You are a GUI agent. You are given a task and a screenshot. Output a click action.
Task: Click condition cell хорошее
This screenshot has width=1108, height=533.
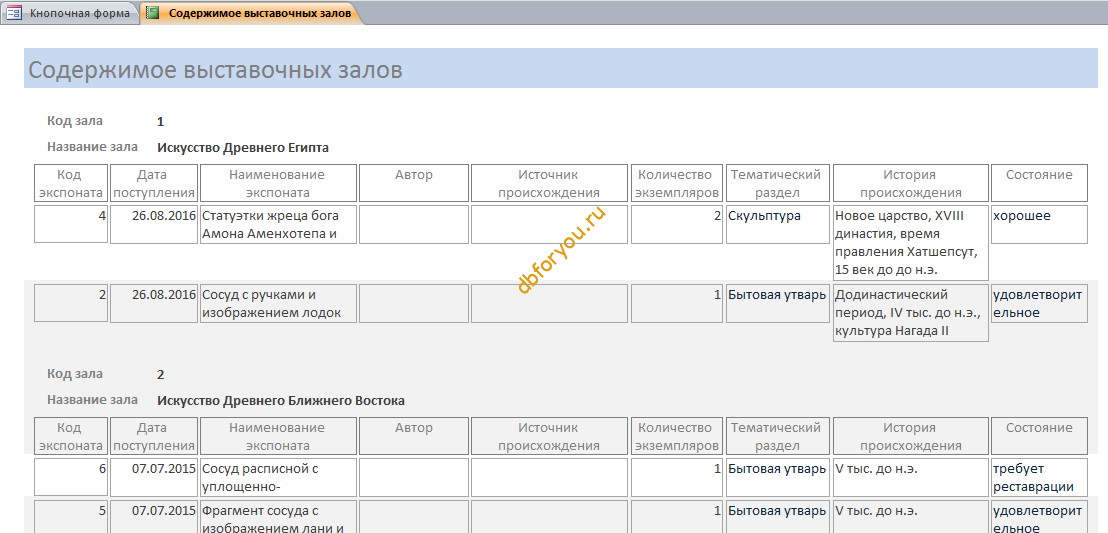point(1039,223)
